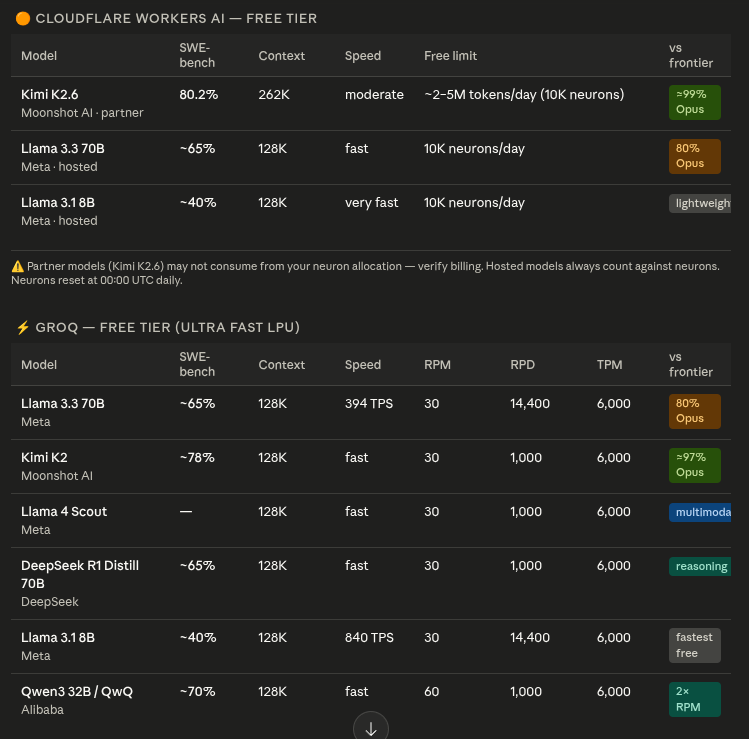
Task: Click RPD 14,400 in Llama 3.1 8B row
Action: [x=530, y=638]
